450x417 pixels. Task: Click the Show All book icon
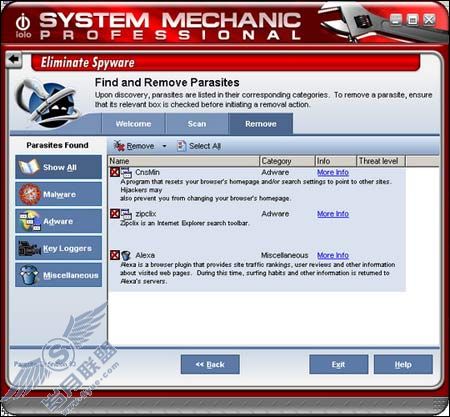[x=29, y=167]
